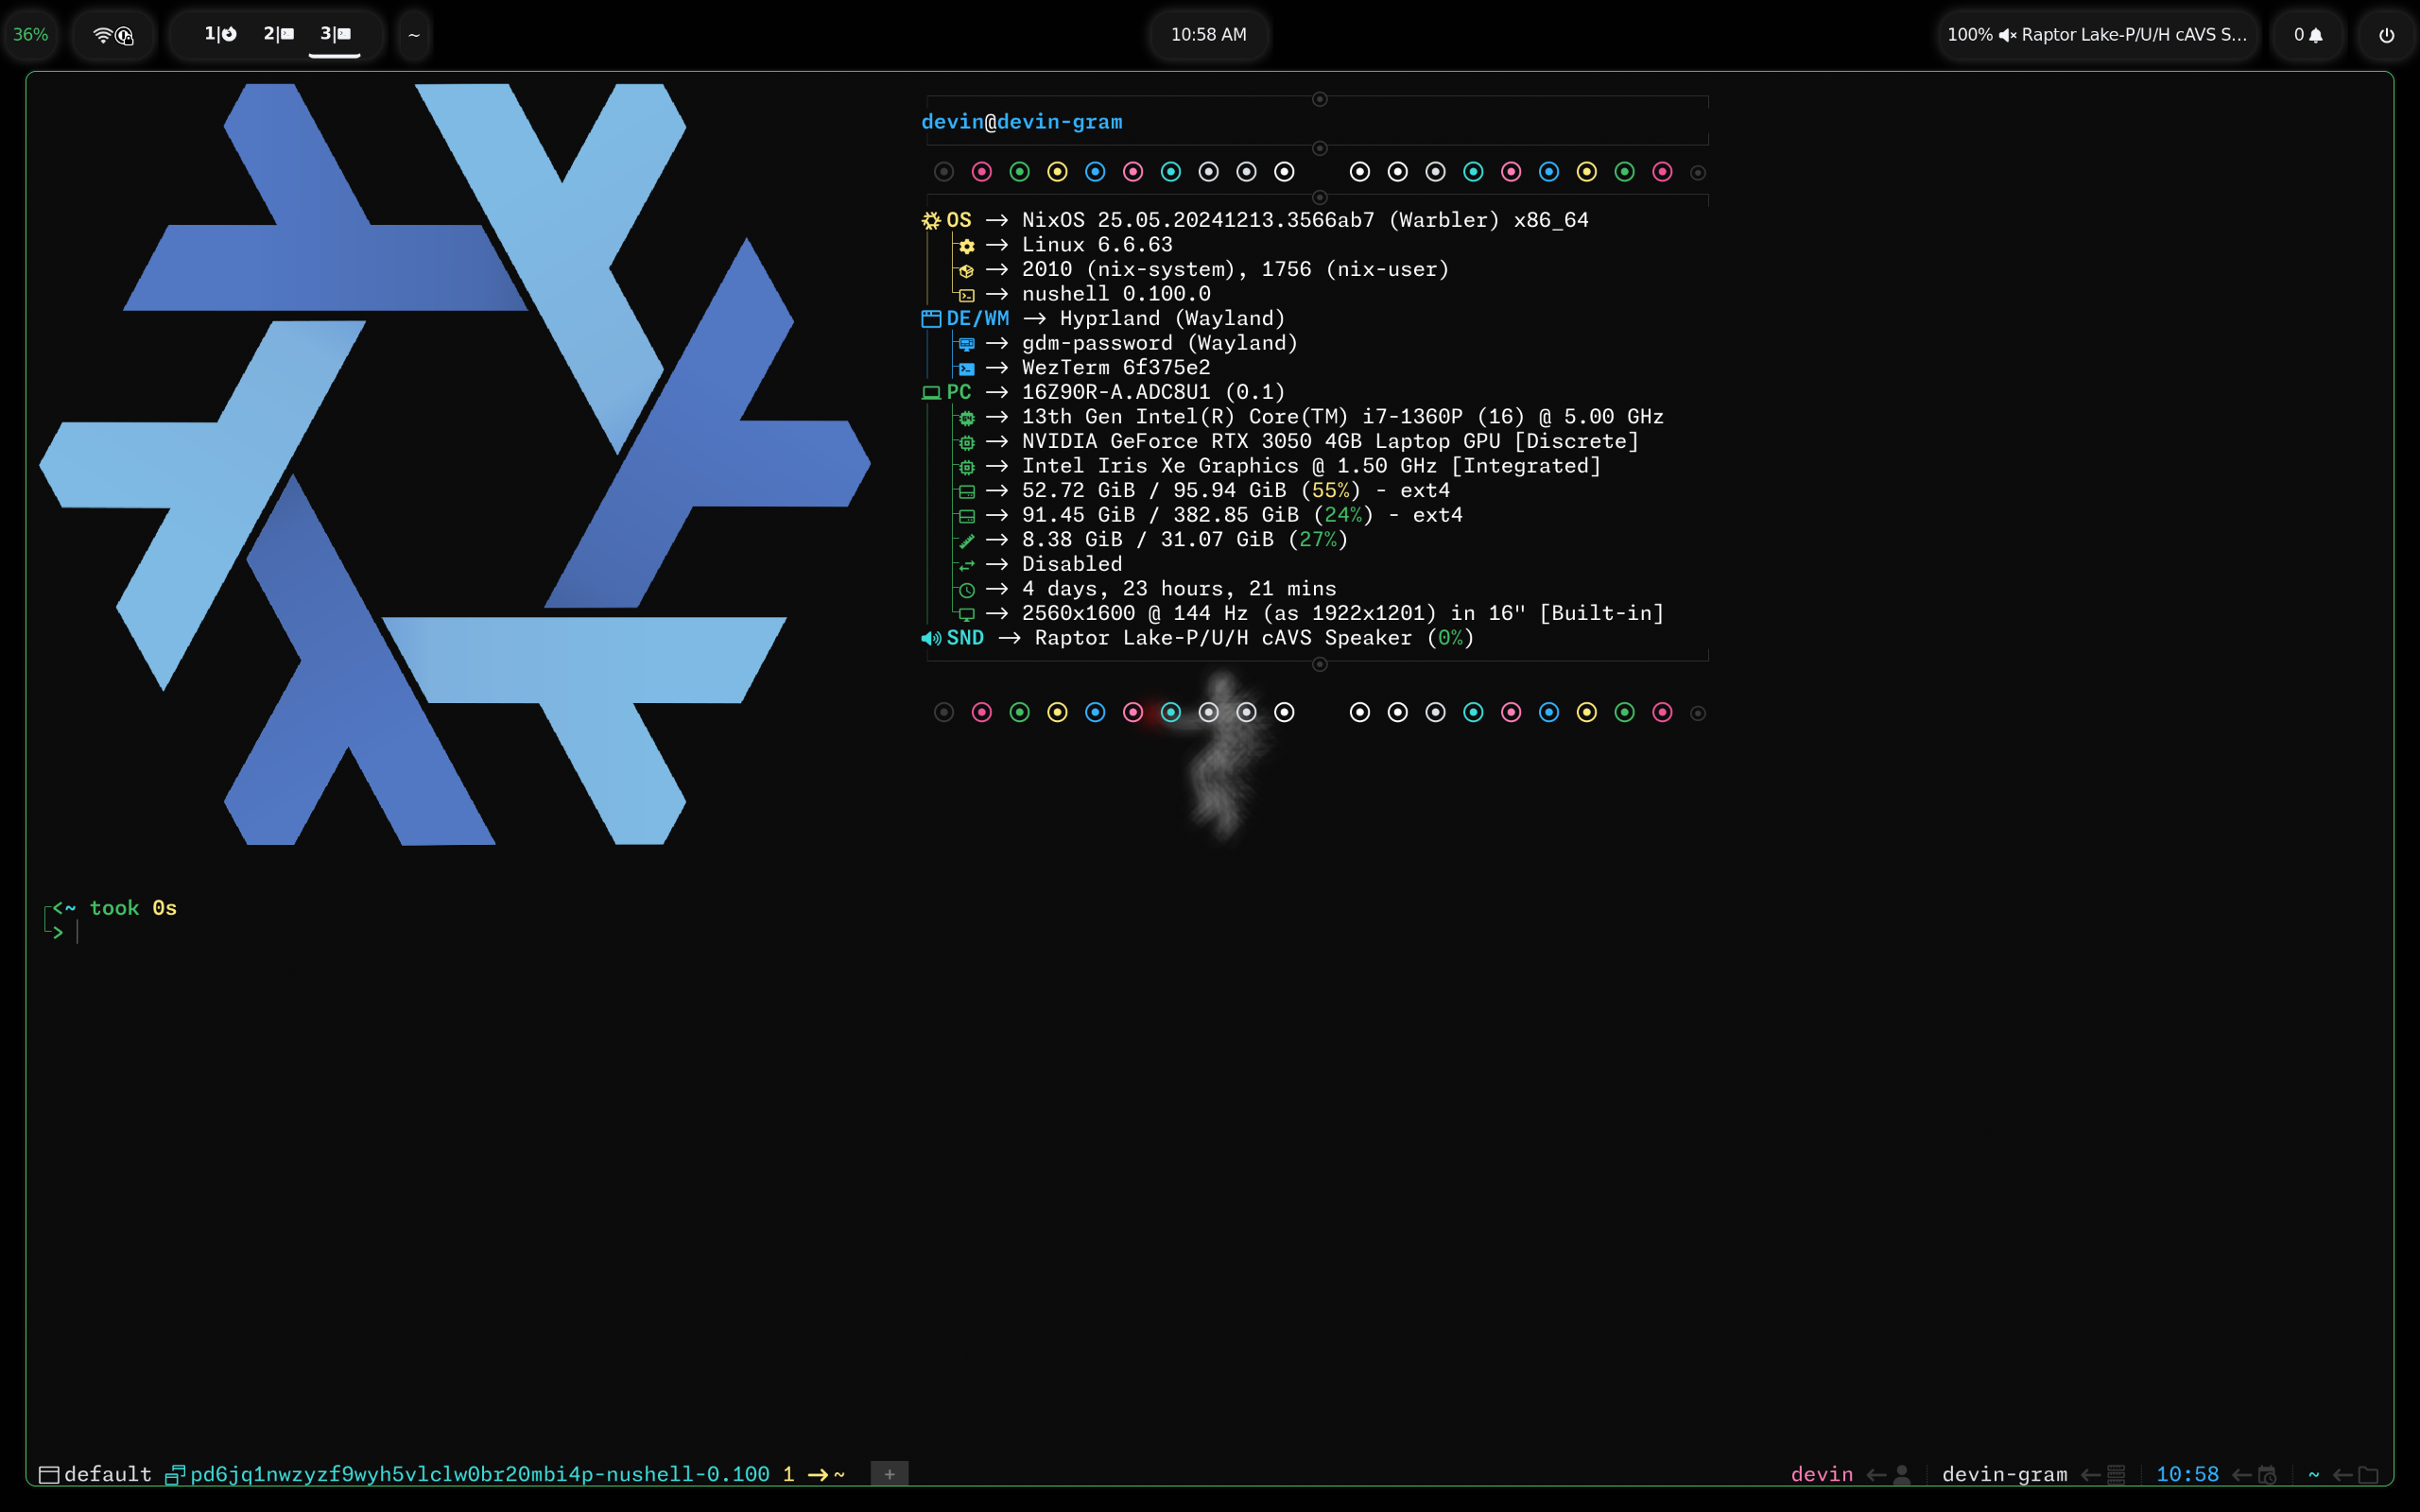This screenshot has height=1512, width=2420.
Task: Click the NixOS 25.05.20241213.3566ab7 text
Action: 1198,220
